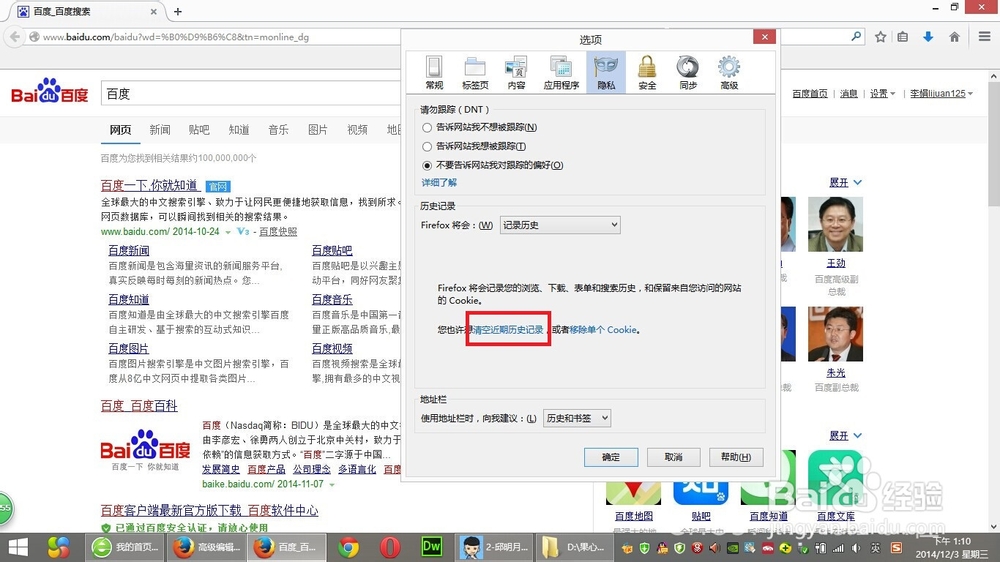The image size is (1000, 562).
Task: Open the 记录历史 history dropdown
Action: click(560, 225)
